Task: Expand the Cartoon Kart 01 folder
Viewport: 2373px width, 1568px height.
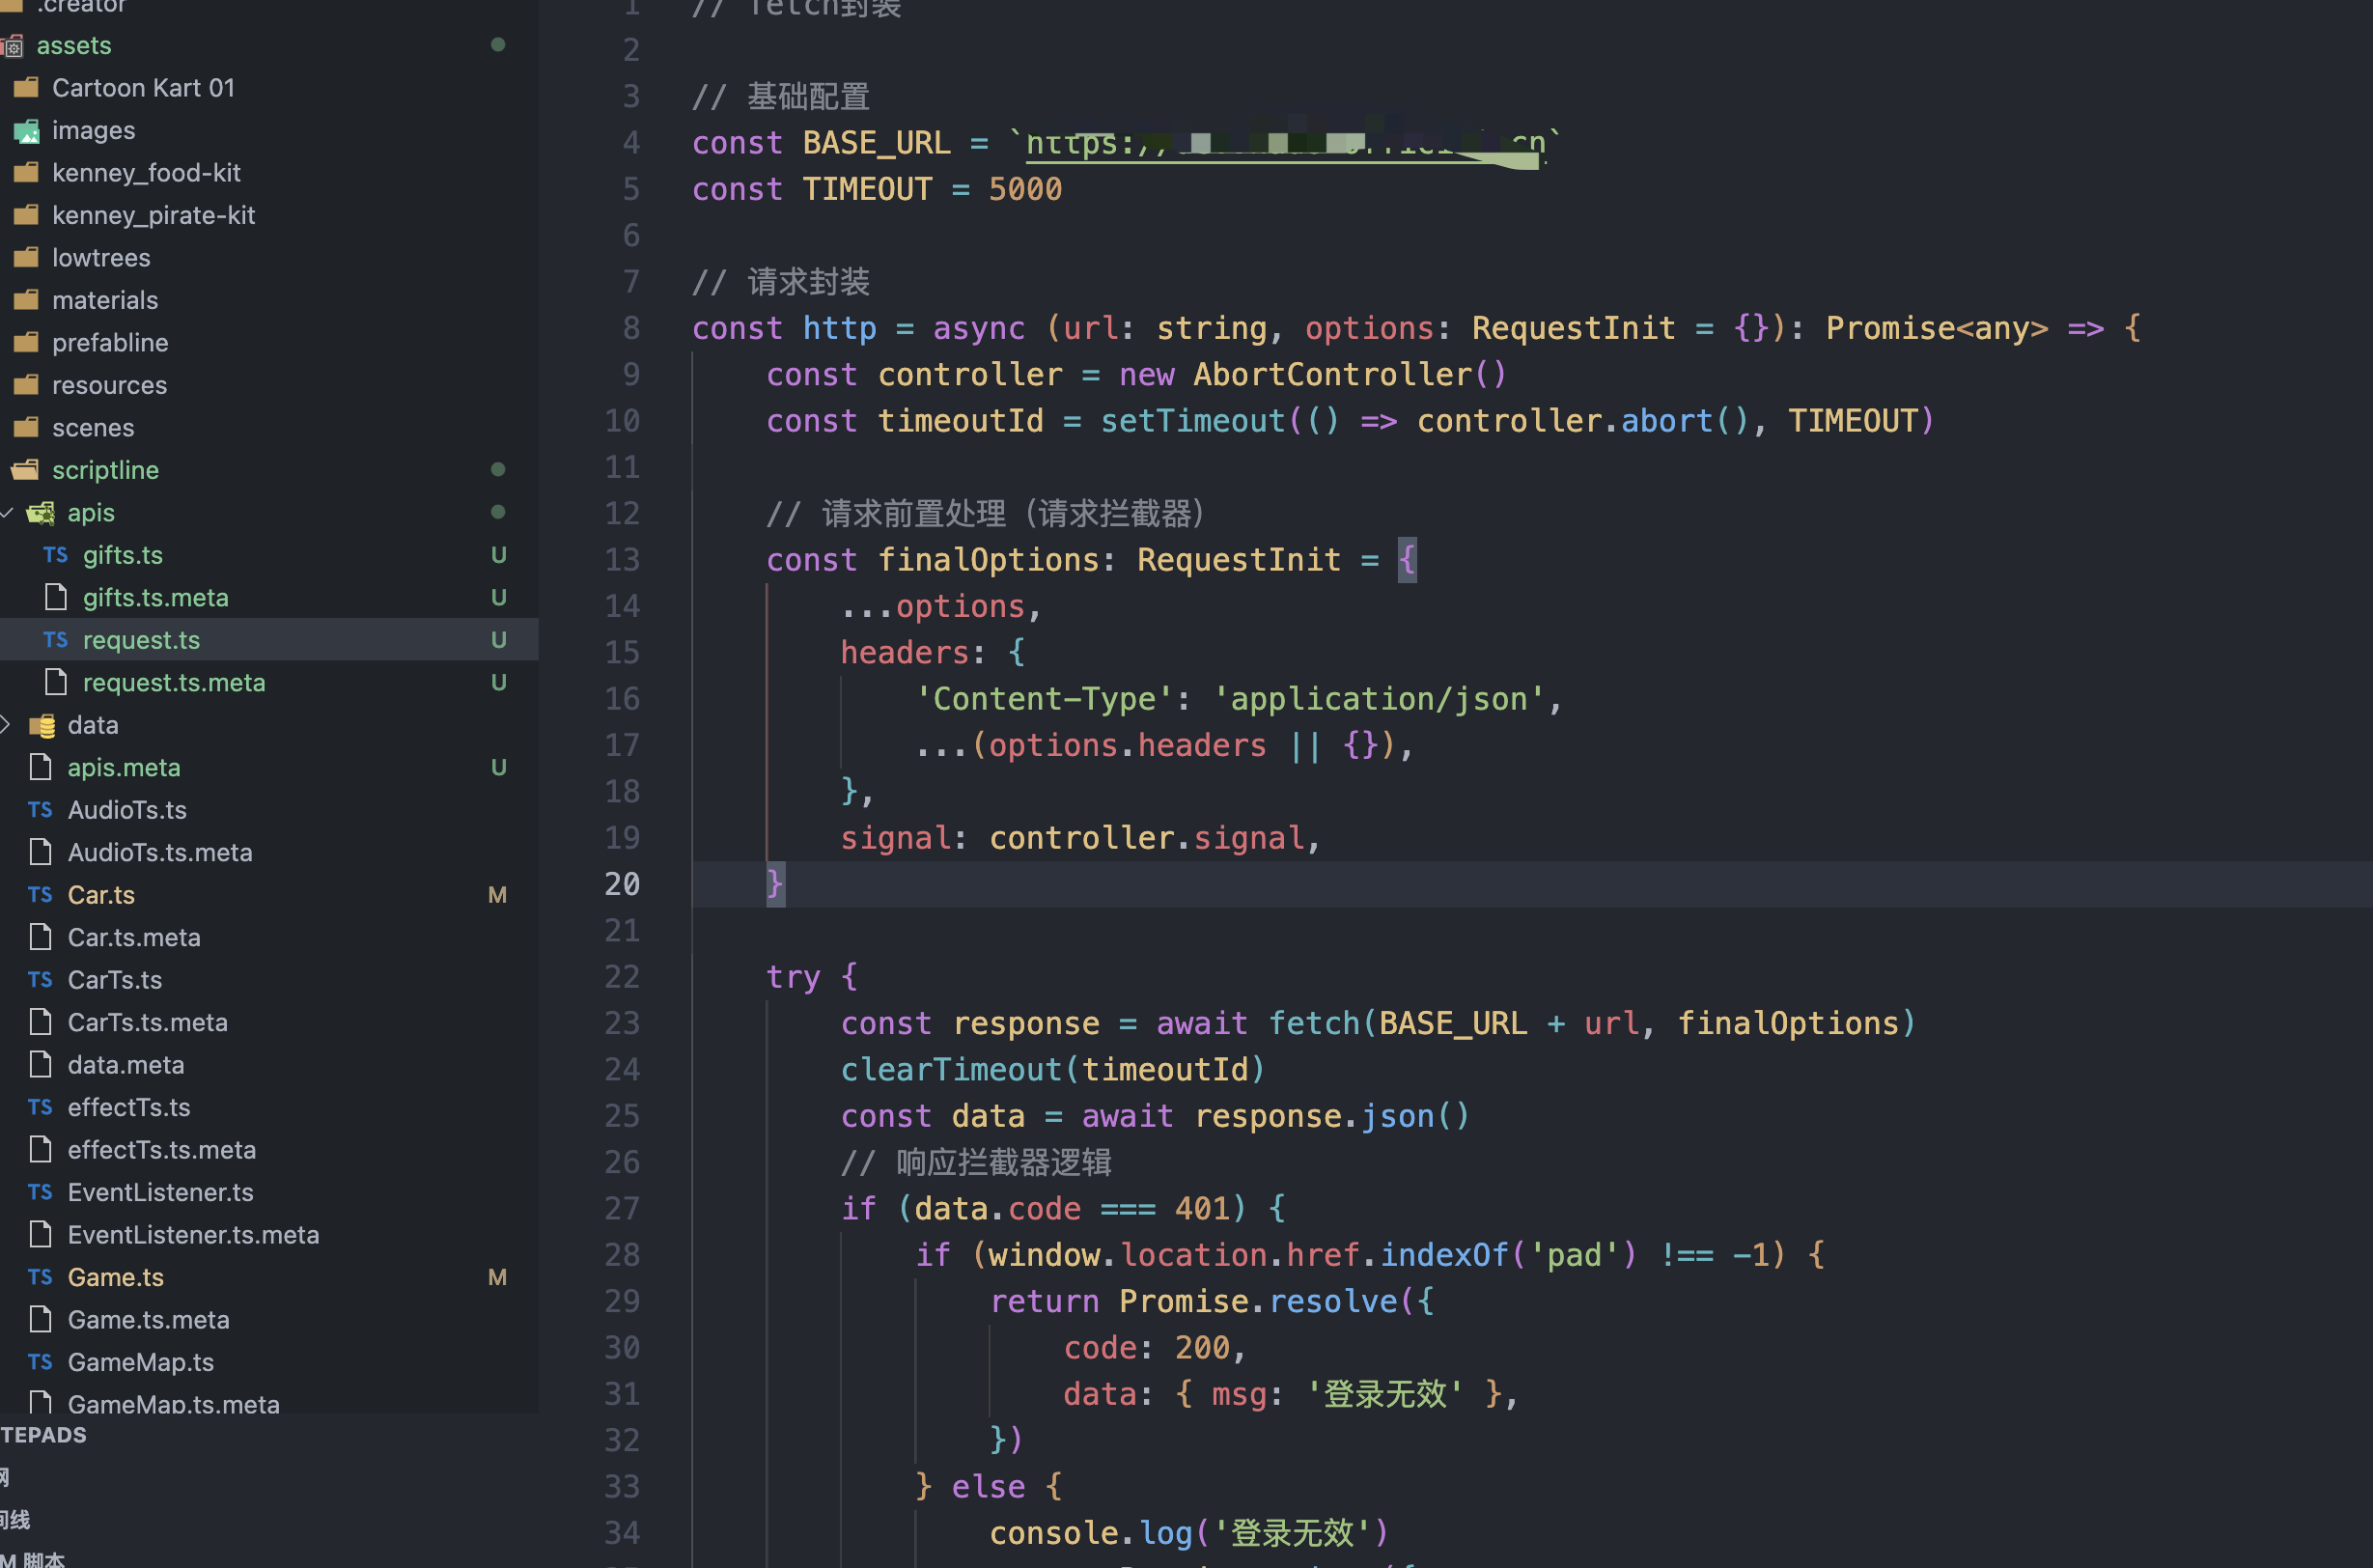Action: point(143,88)
